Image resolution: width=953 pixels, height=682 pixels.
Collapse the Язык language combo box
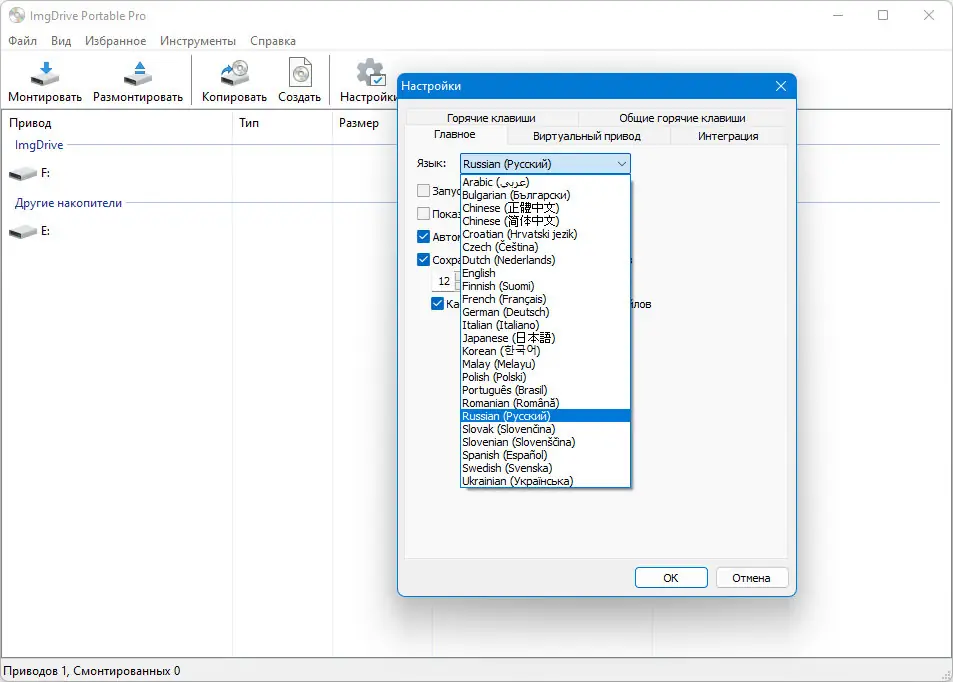click(545, 164)
